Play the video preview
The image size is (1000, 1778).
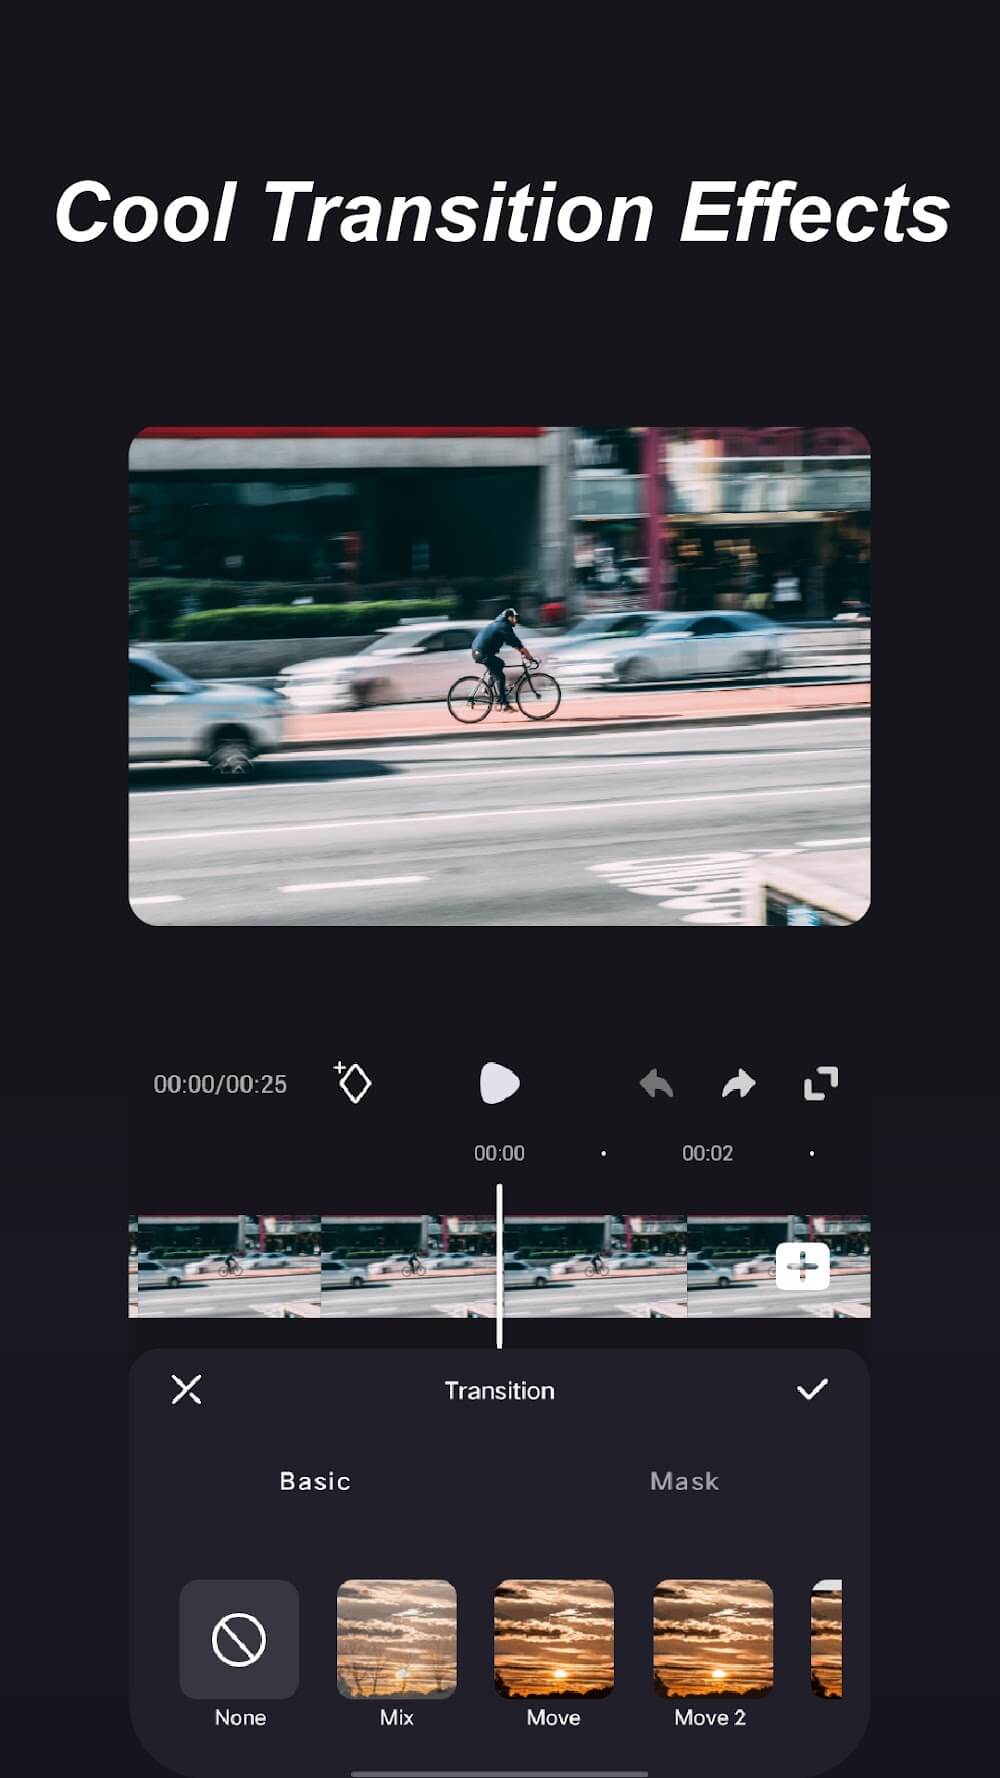(499, 1083)
